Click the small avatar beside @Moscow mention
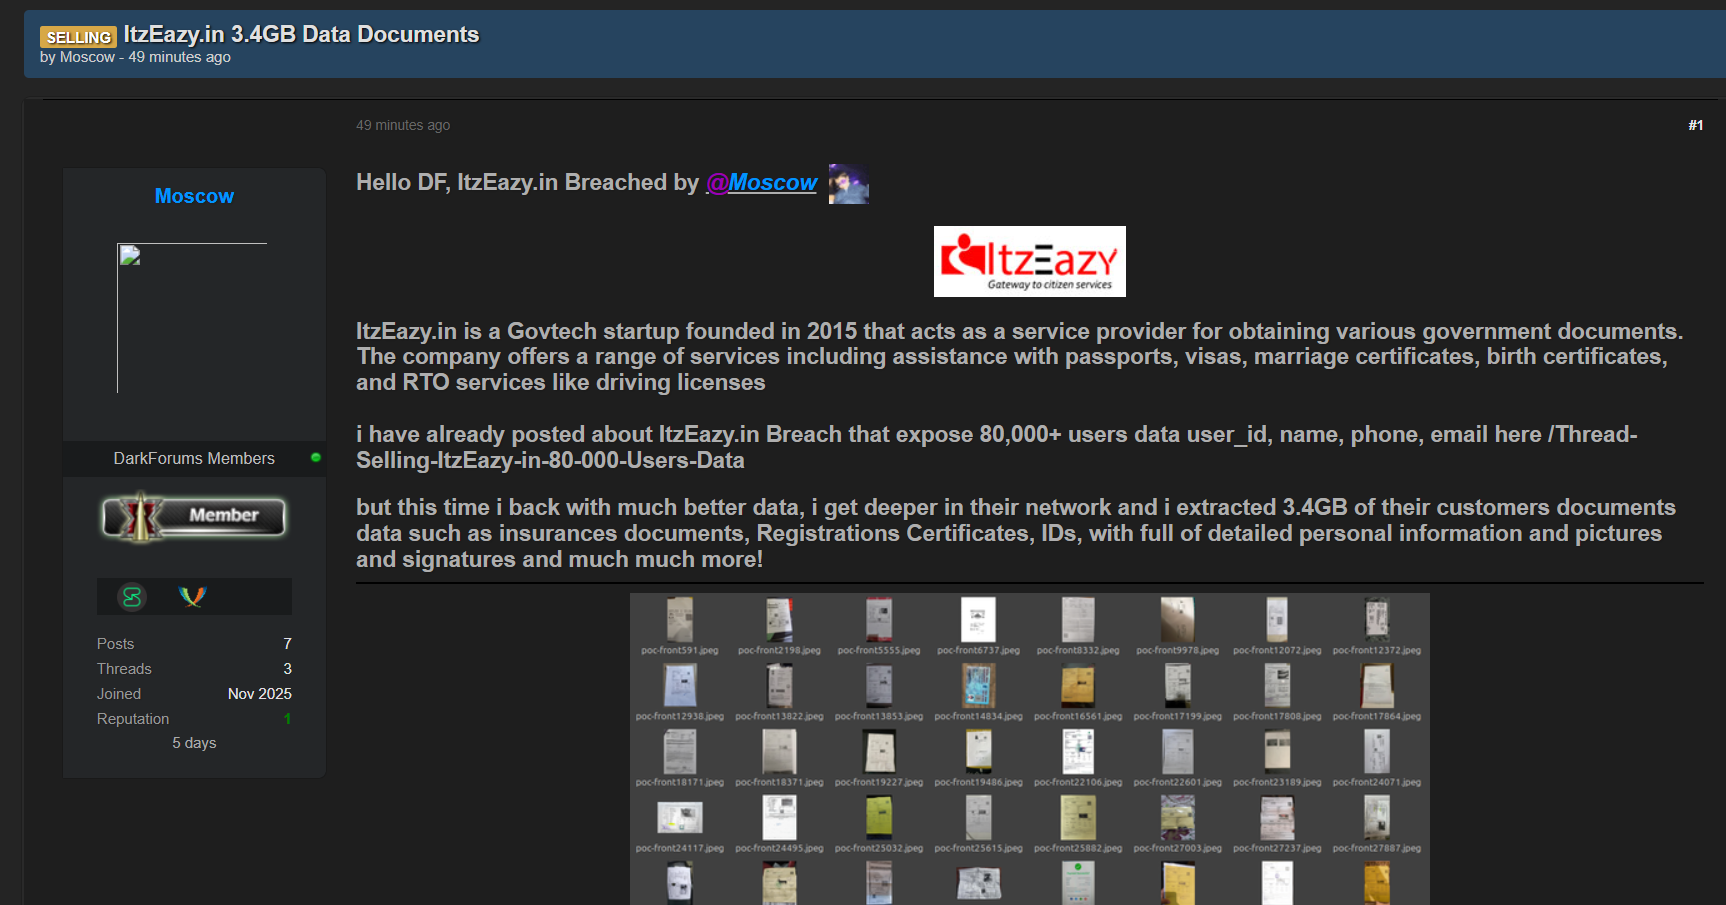Screen dimensions: 1726x905 [x=848, y=184]
